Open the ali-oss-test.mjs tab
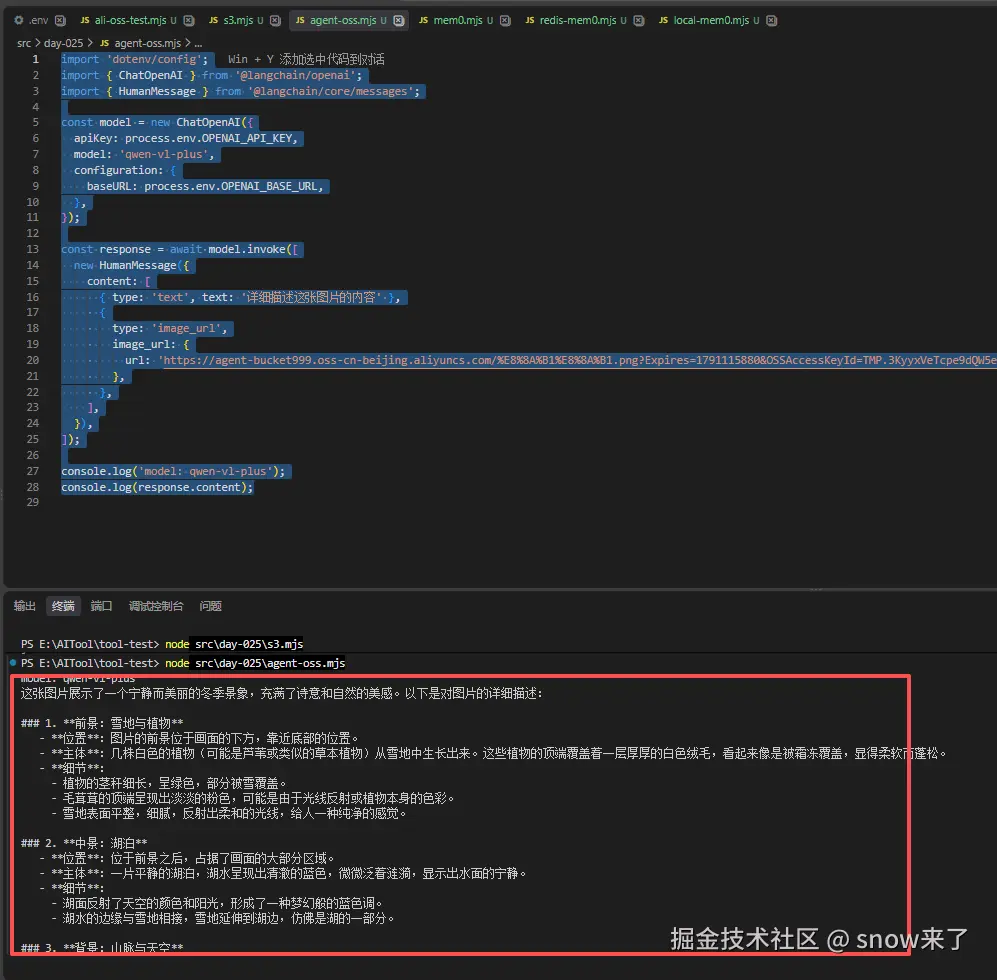This screenshot has height=980, width=997. point(128,20)
